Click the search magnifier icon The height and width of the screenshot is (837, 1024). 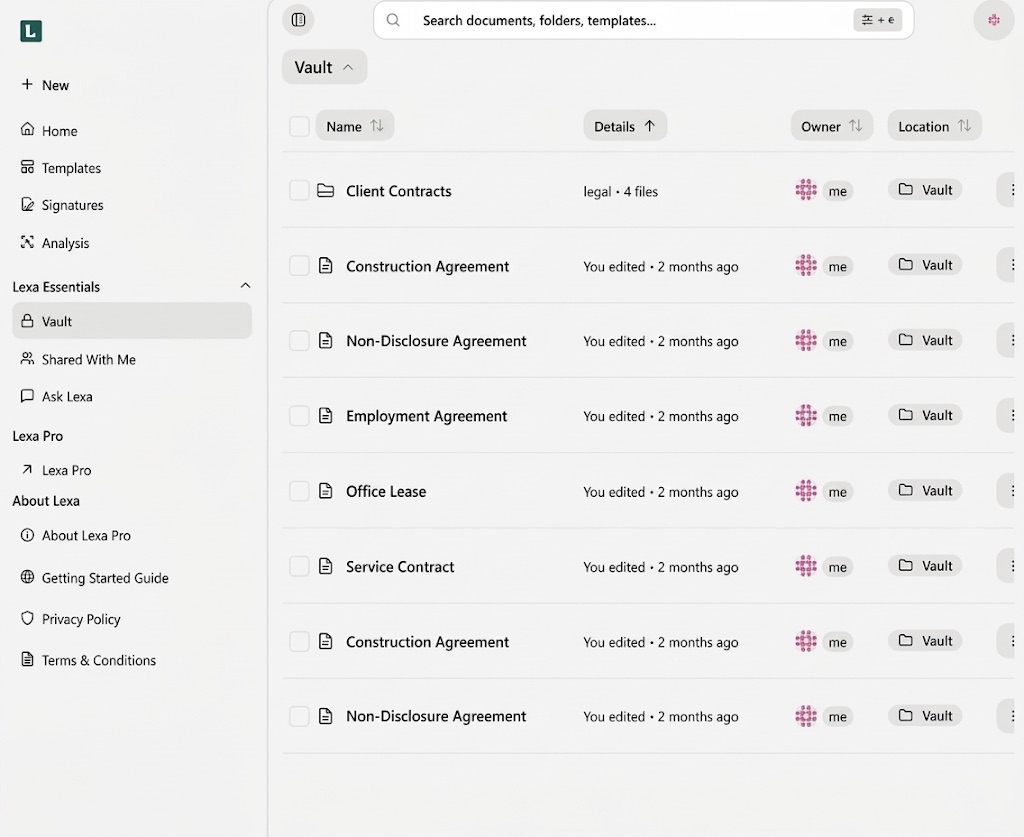point(393,20)
